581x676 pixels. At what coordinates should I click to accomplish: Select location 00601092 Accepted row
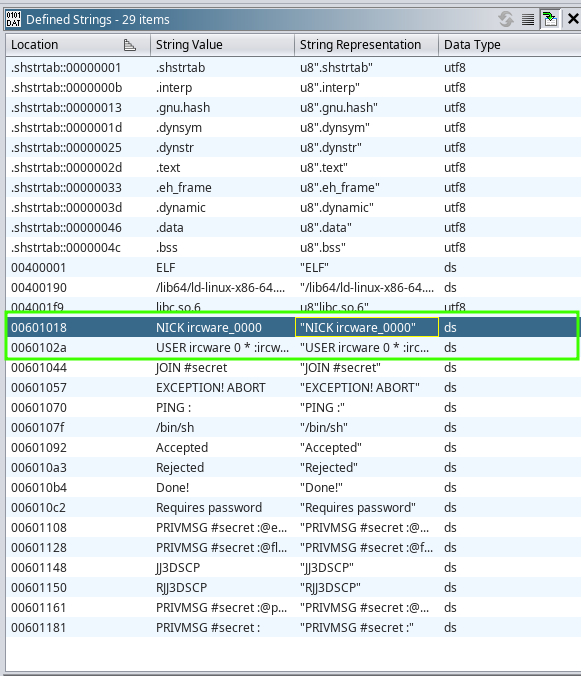point(293,448)
